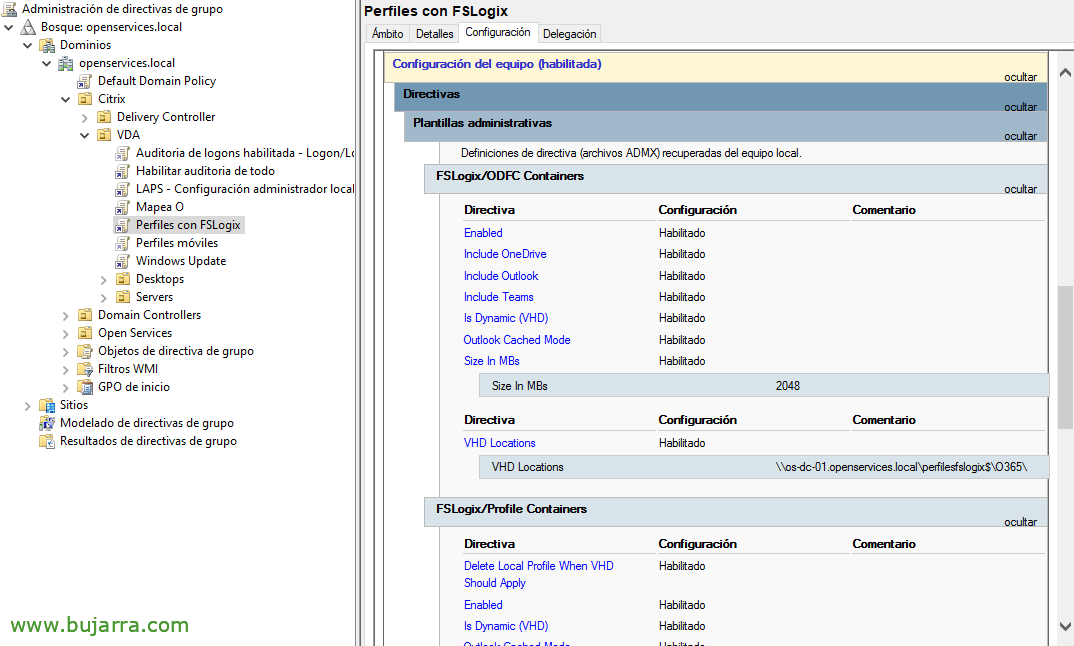Collapse the Dominios tree node
This screenshot has height=646, width=1074.
[28, 45]
